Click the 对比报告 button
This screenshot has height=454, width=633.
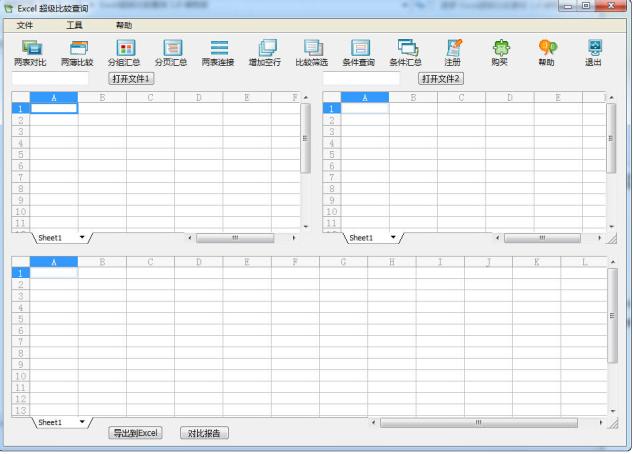(204, 433)
